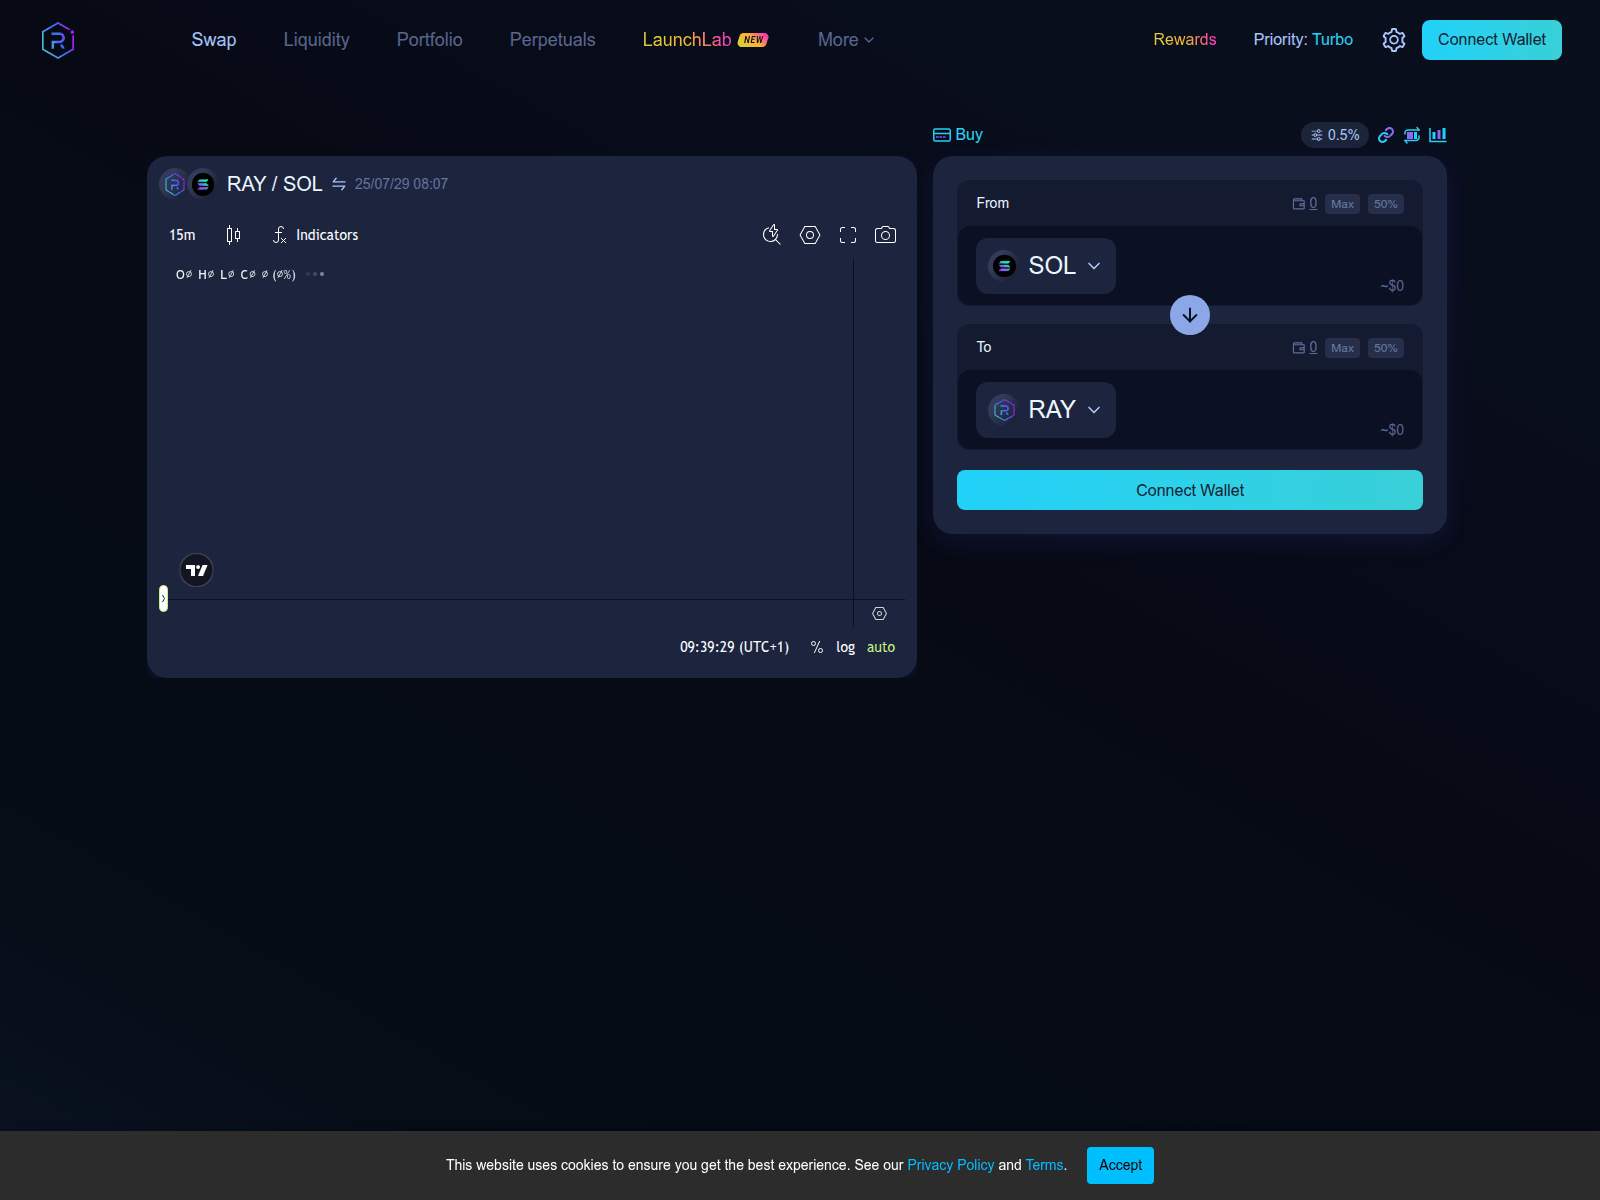1600x1200 pixels.
Task: Click the To wallet balance icon
Action: (1298, 348)
